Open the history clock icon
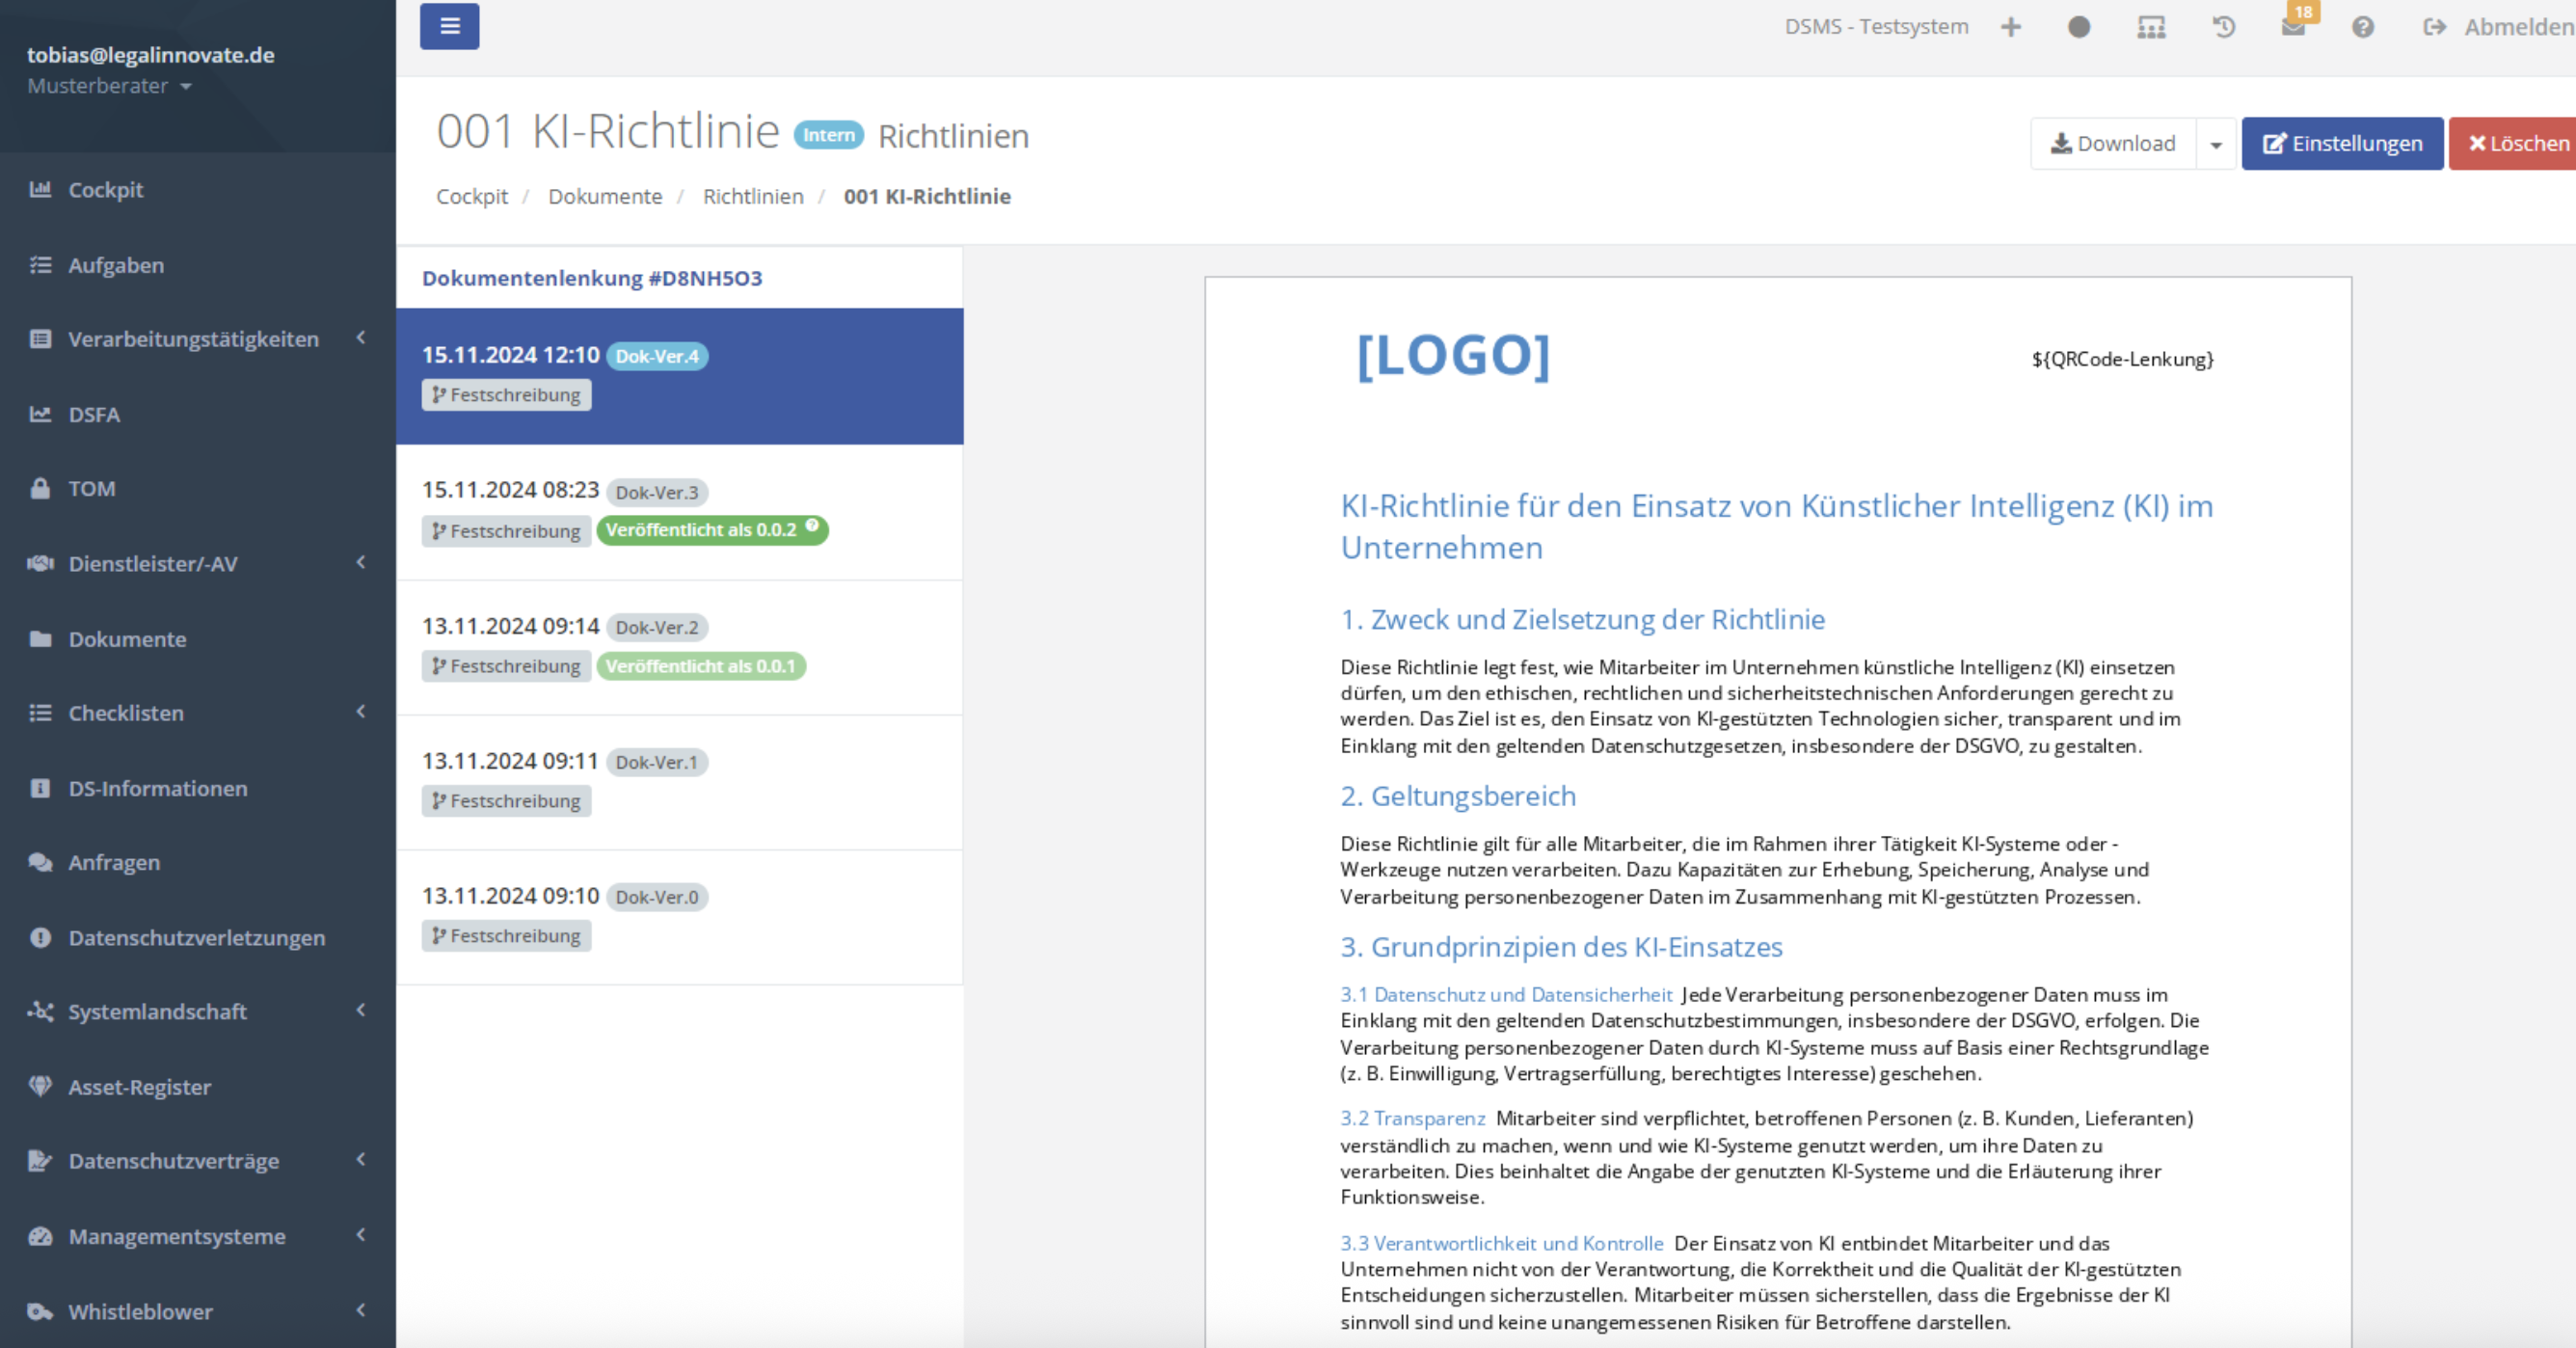Screen dimensions: 2576x1348 pyautogui.click(x=2223, y=27)
